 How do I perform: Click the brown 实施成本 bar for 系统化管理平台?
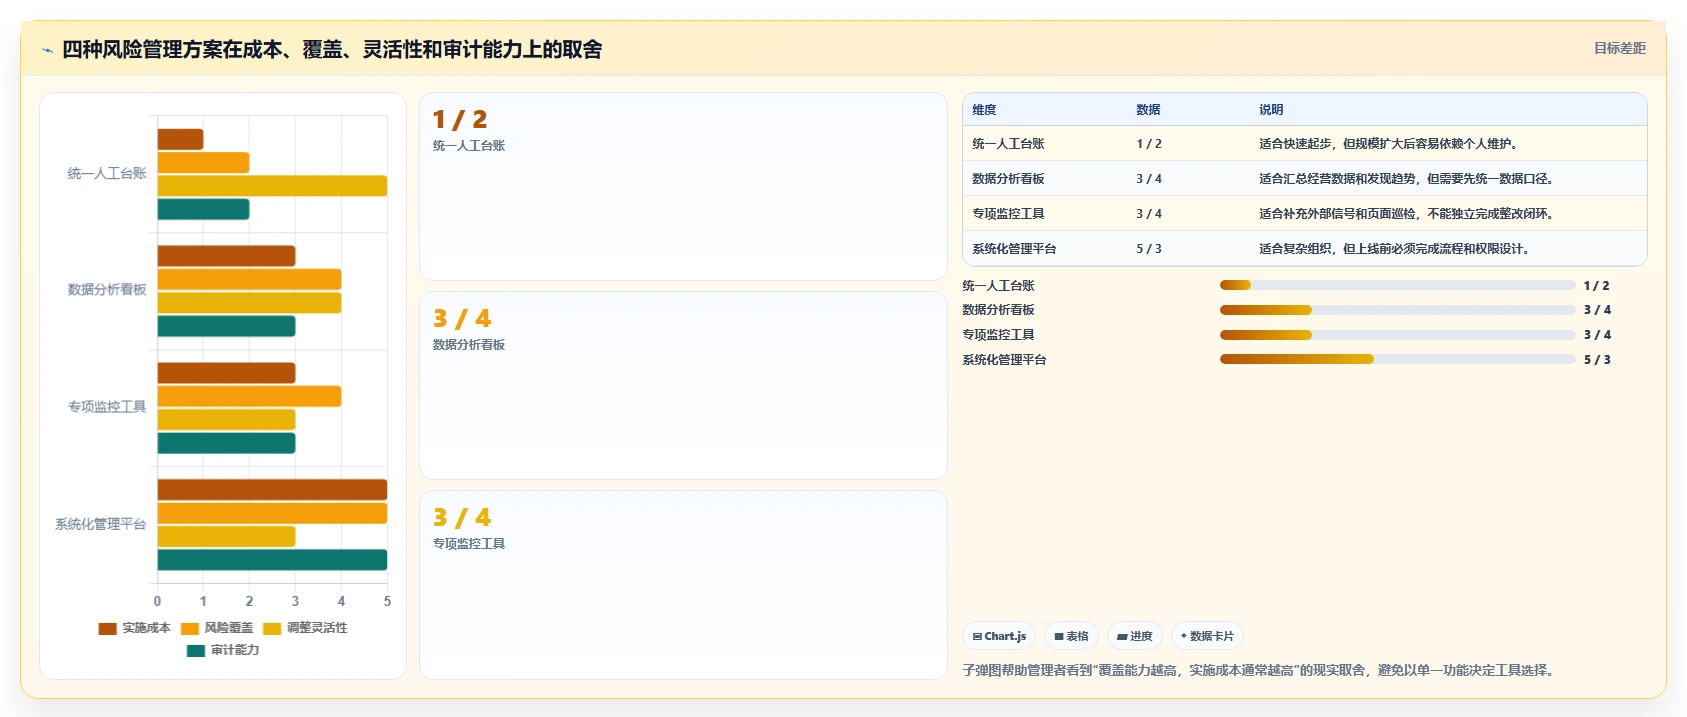(x=272, y=490)
